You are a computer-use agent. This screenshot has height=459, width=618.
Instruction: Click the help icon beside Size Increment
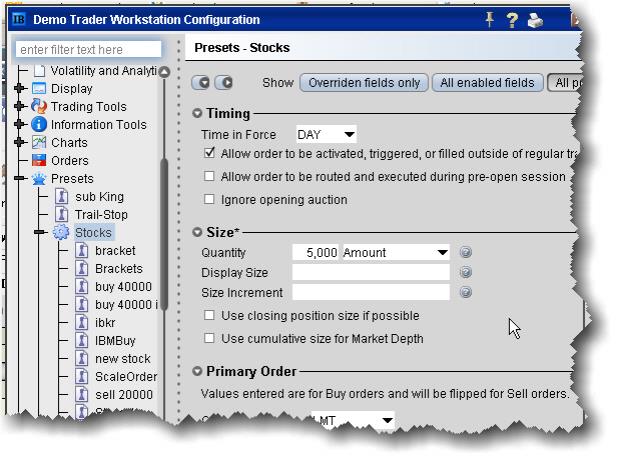pyautogui.click(x=466, y=293)
